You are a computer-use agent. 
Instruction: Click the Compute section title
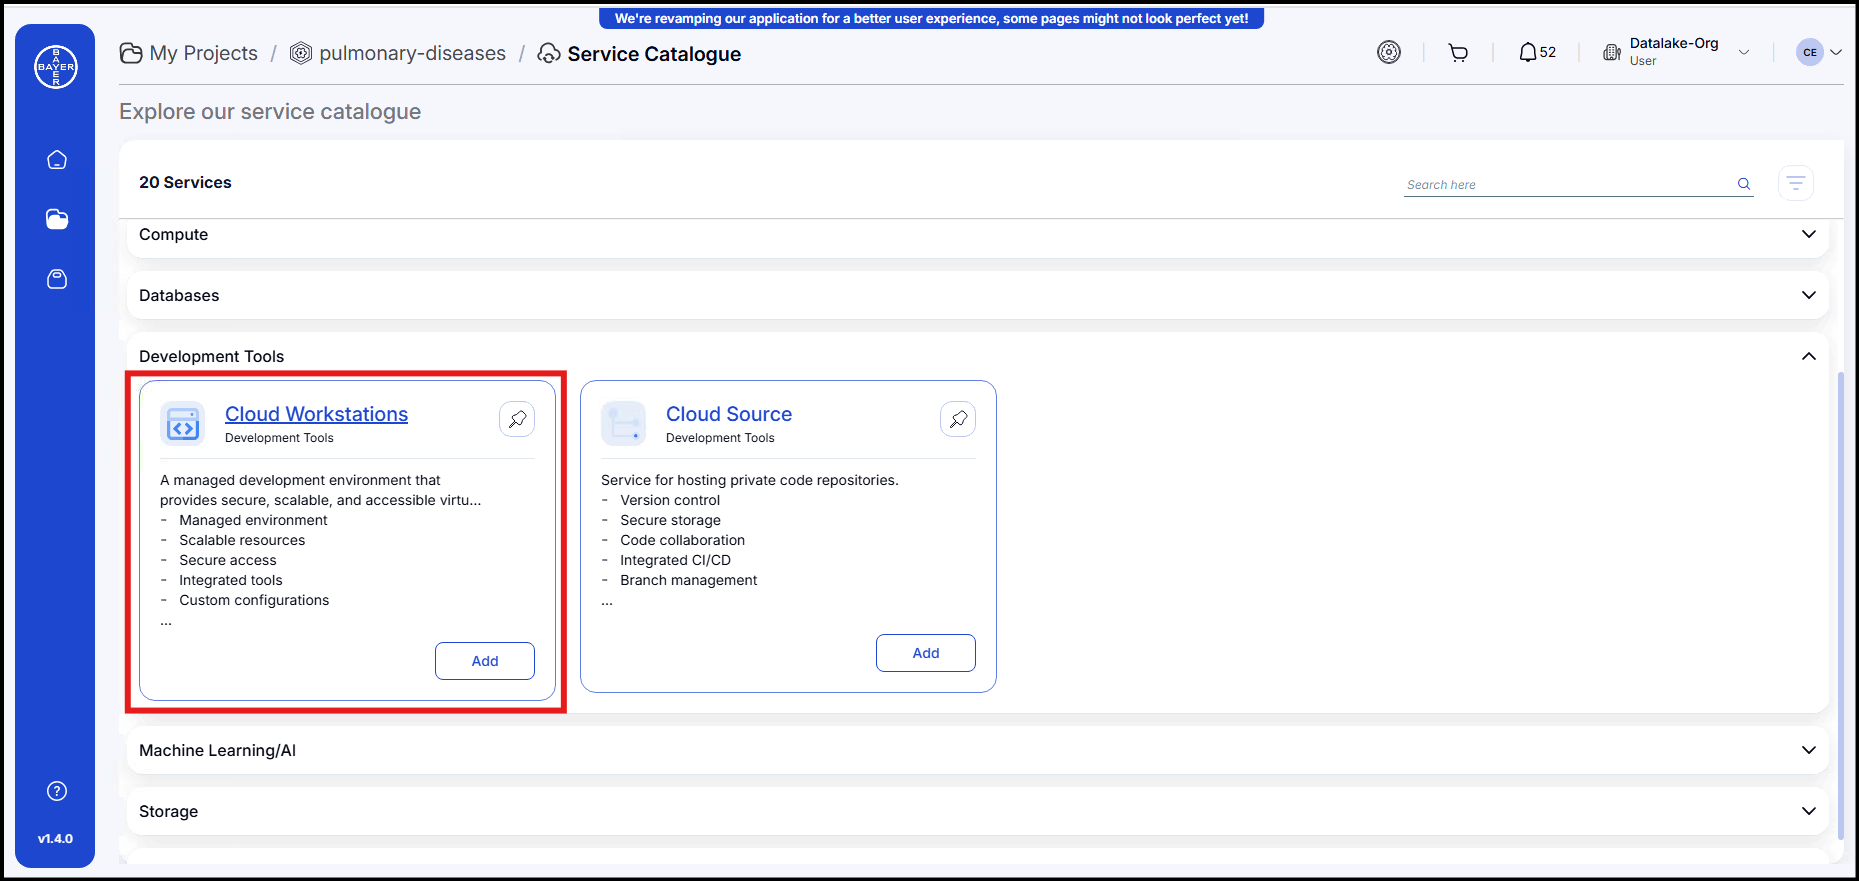[x=174, y=234]
